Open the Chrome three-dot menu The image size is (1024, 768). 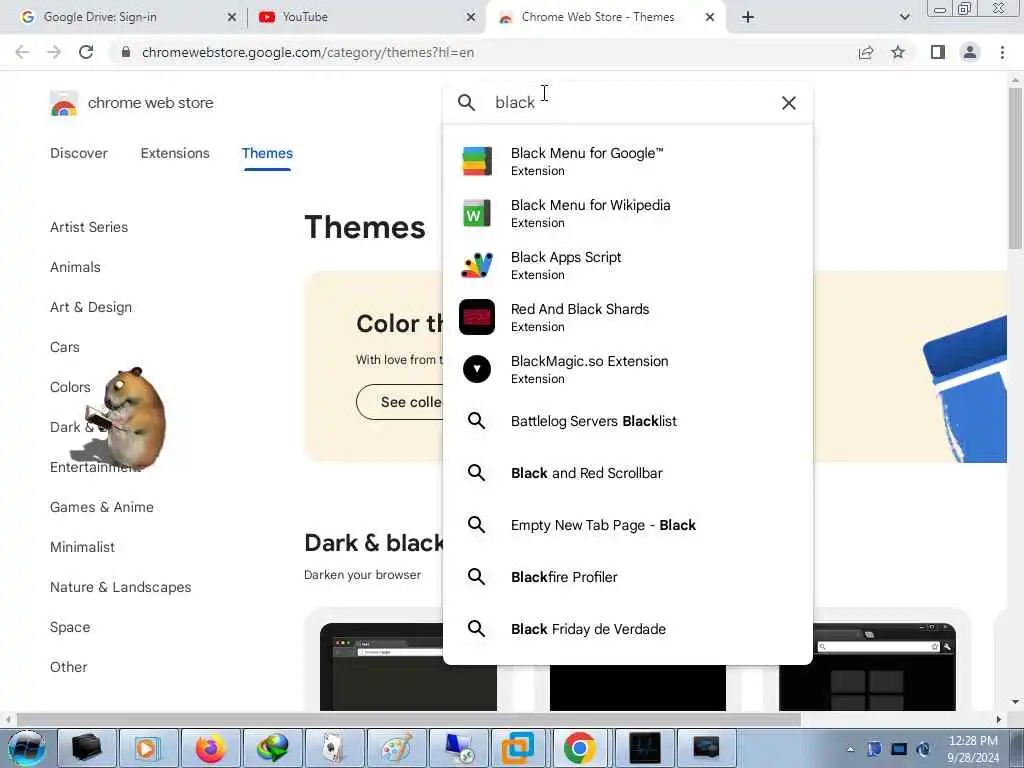[1002, 52]
